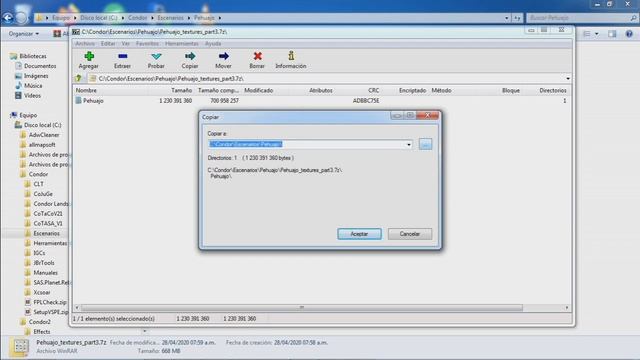Viewport: 640px width, 360px height.
Task: Open the Ayuda menu
Action: point(213,43)
